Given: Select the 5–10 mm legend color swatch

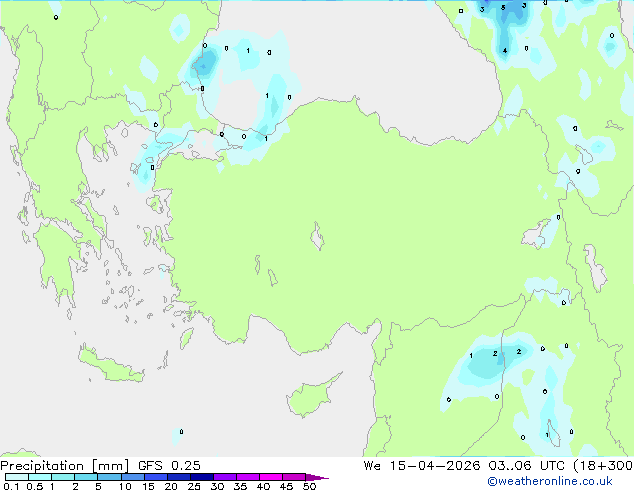Looking at the screenshot, I should [x=109, y=477].
